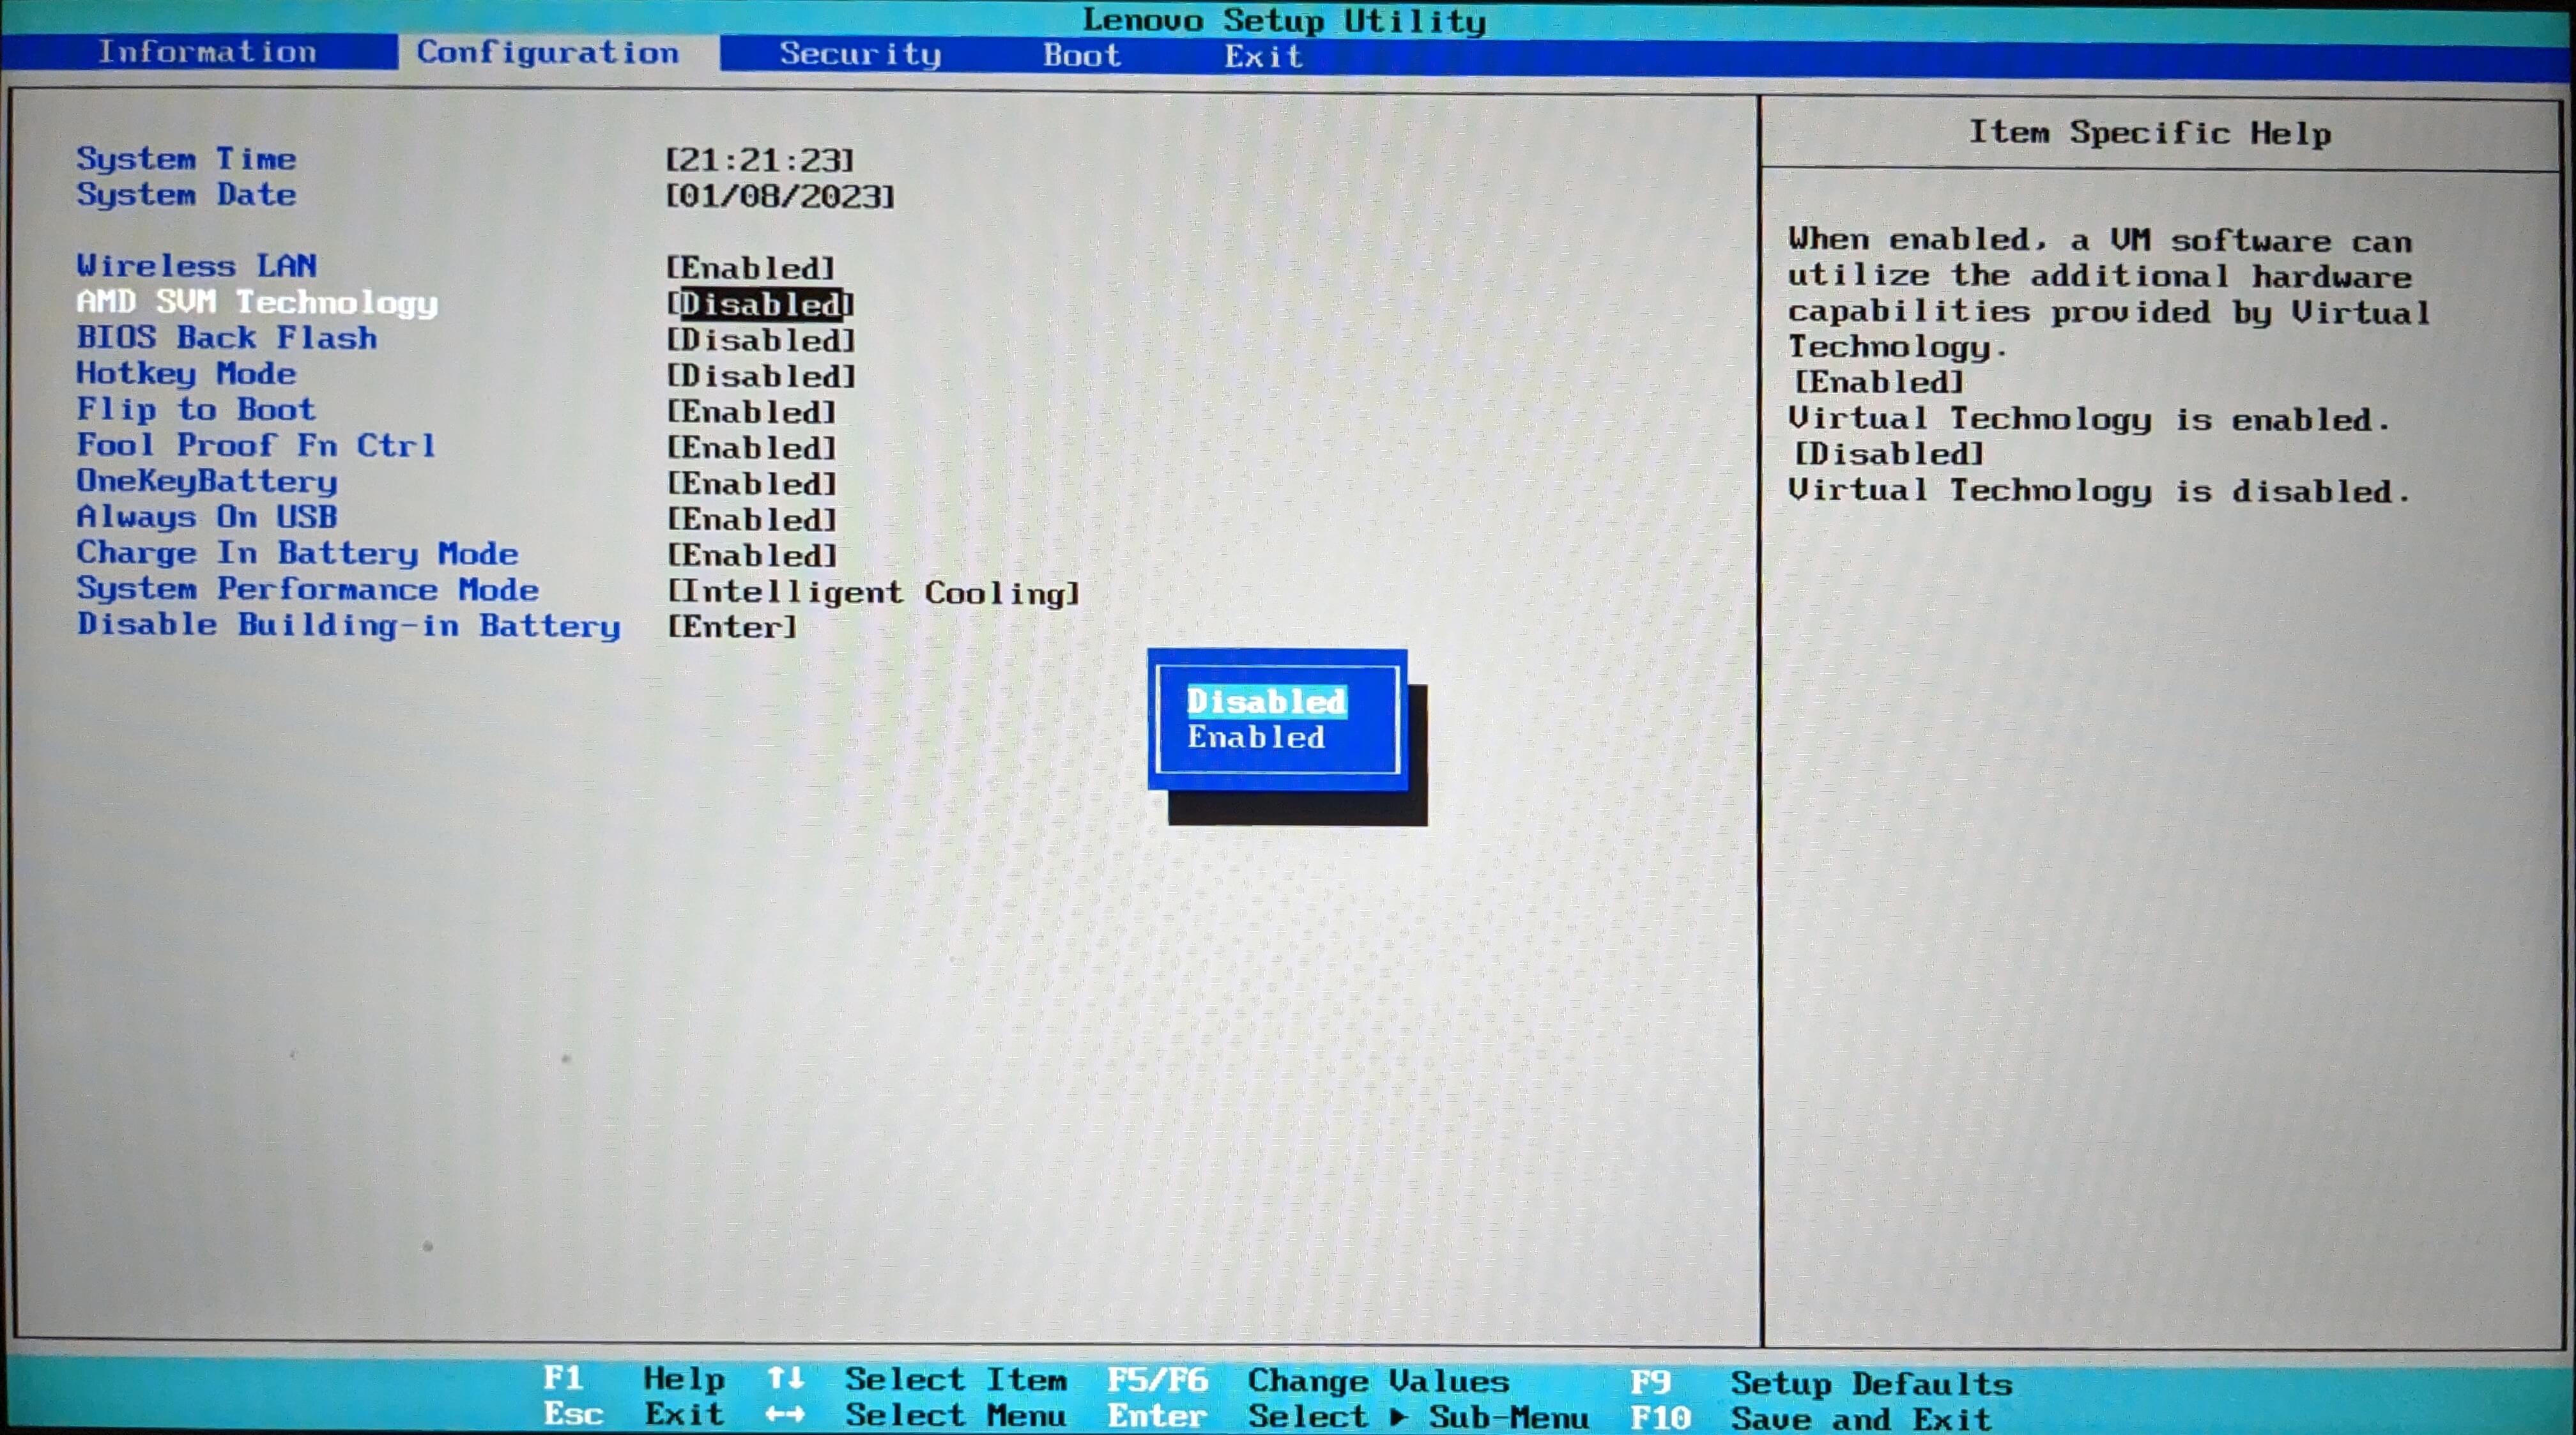Image resolution: width=2576 pixels, height=1435 pixels.
Task: Toggle Wireless LAN Enabled value
Action: coord(750,268)
